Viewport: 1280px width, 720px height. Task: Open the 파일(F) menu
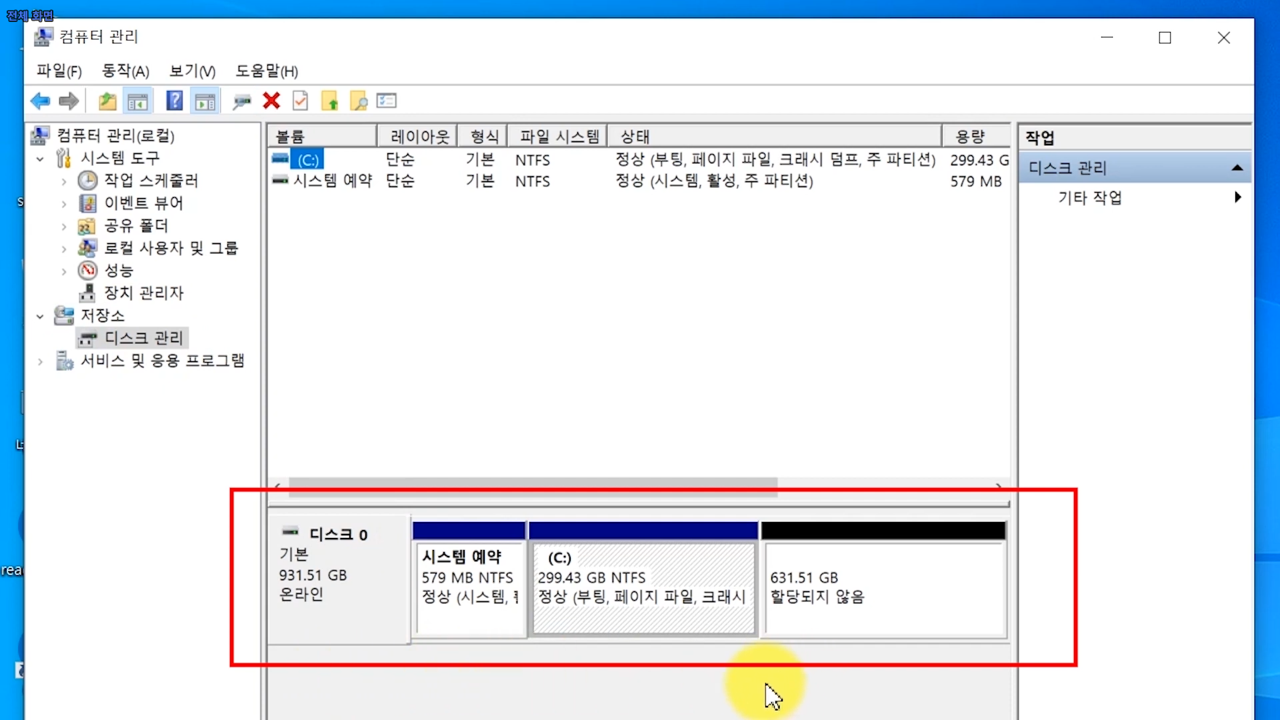tap(59, 71)
